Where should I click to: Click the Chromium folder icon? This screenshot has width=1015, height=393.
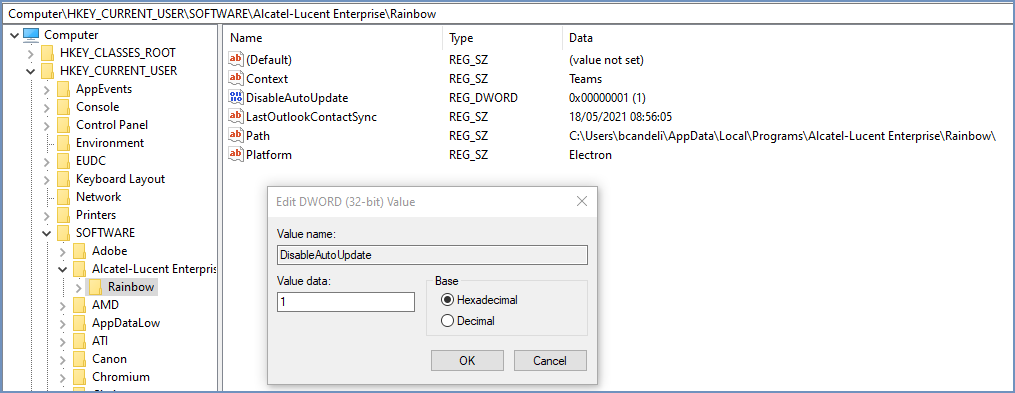[x=79, y=377]
